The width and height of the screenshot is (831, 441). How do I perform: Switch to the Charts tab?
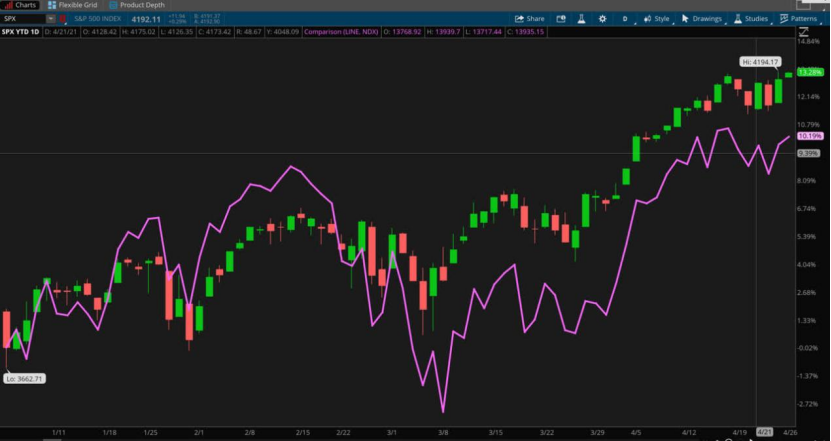[x=20, y=5]
